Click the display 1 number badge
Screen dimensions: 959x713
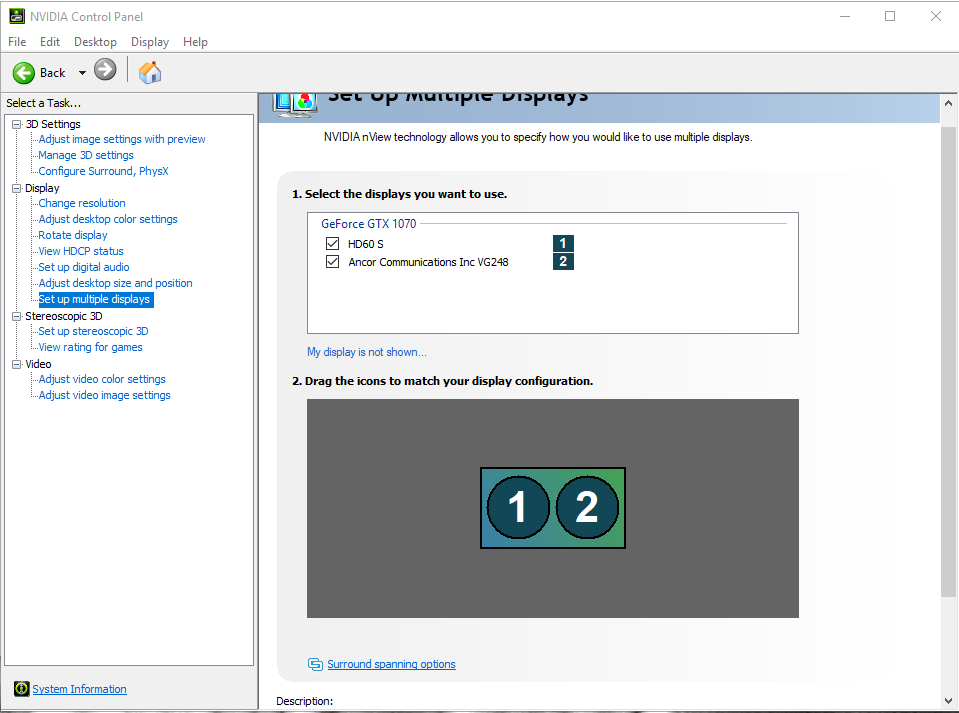(563, 243)
